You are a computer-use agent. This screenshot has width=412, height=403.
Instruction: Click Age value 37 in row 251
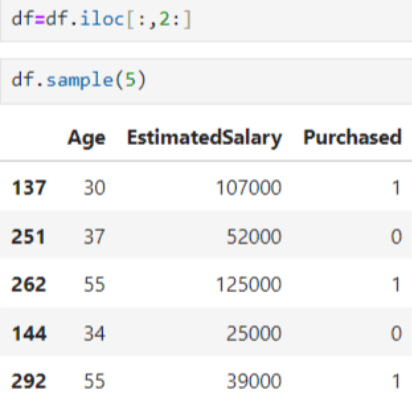95,237
